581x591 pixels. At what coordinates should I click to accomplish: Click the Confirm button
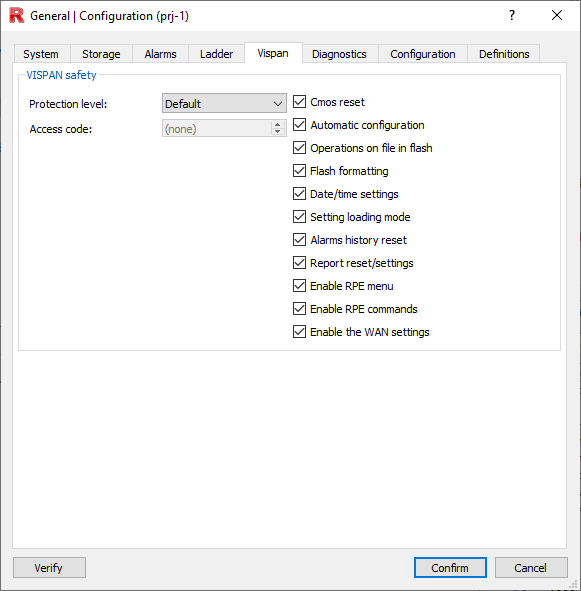pyautogui.click(x=450, y=568)
